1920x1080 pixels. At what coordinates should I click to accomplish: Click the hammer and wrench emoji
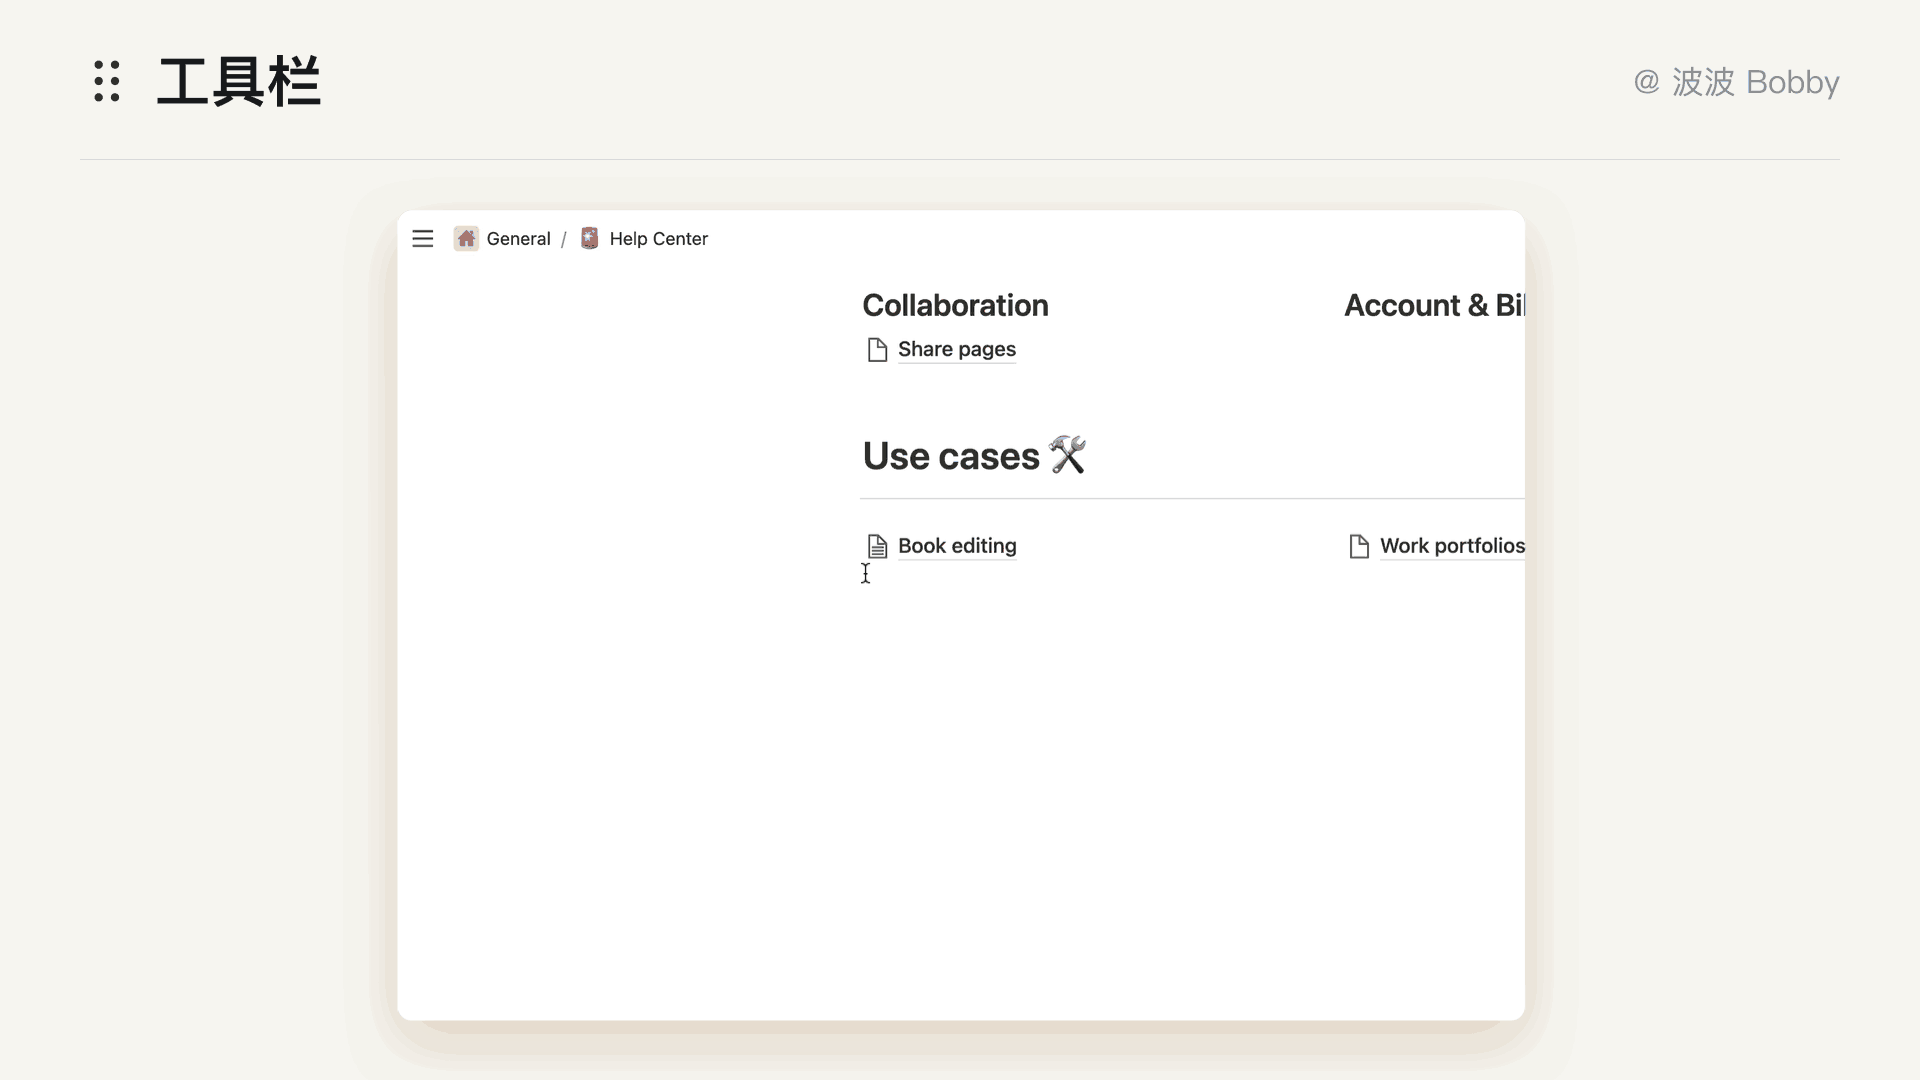pyautogui.click(x=1067, y=456)
